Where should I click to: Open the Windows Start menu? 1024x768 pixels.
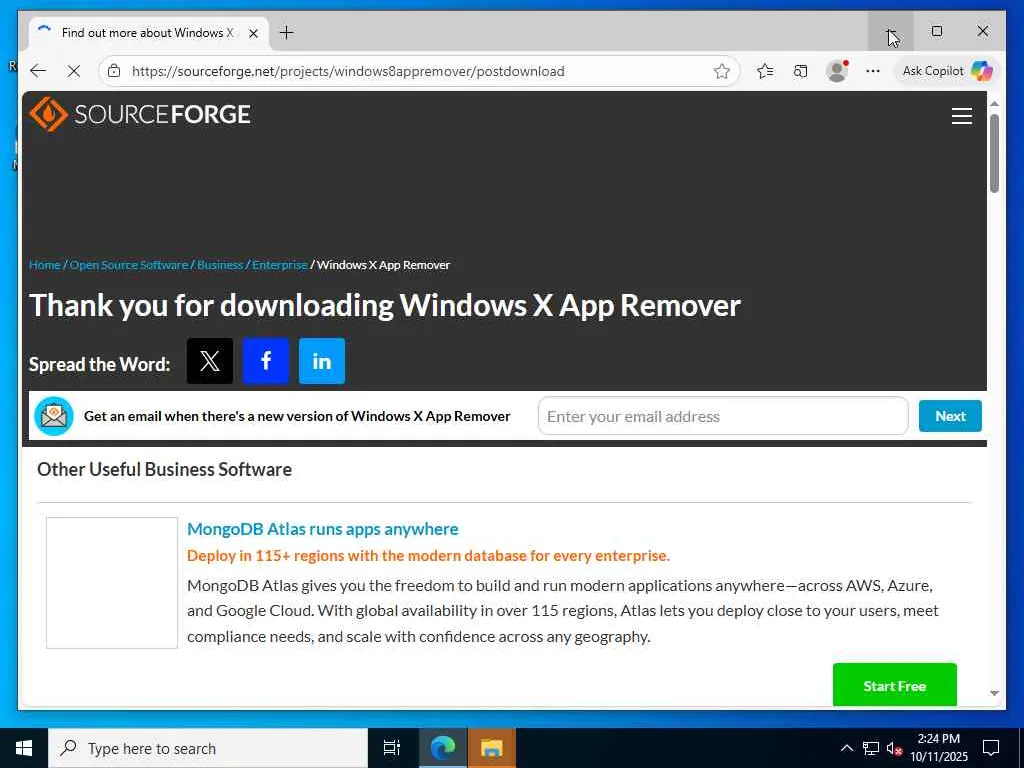point(24,748)
